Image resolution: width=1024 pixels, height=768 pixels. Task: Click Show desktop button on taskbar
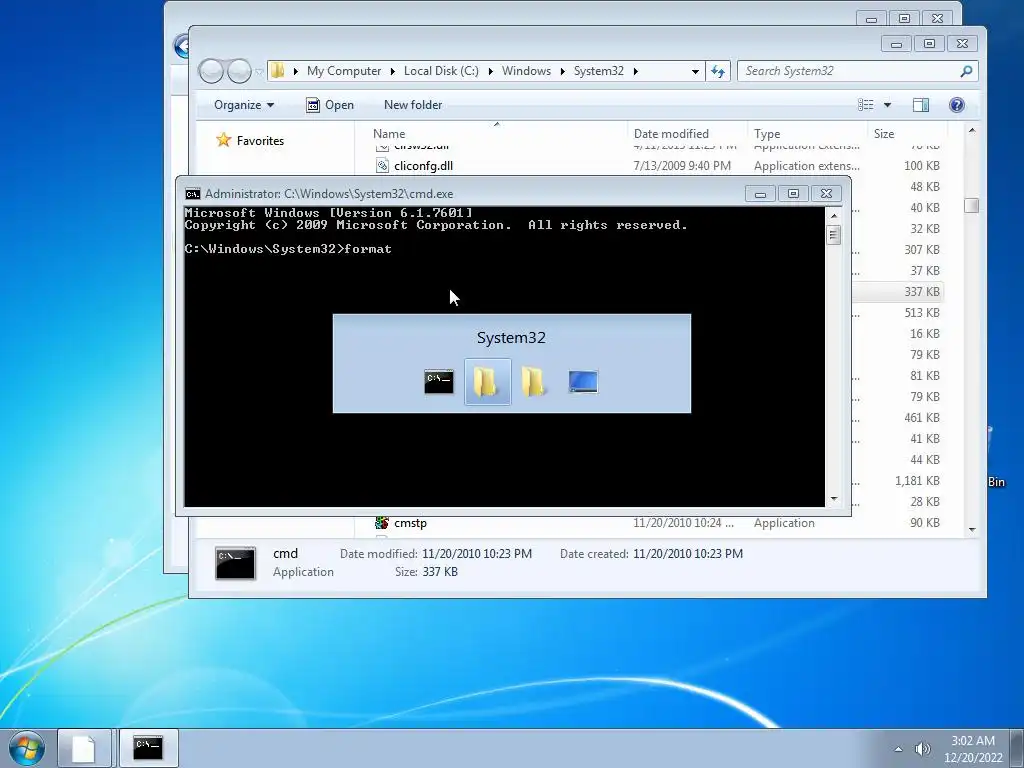click(1016, 748)
